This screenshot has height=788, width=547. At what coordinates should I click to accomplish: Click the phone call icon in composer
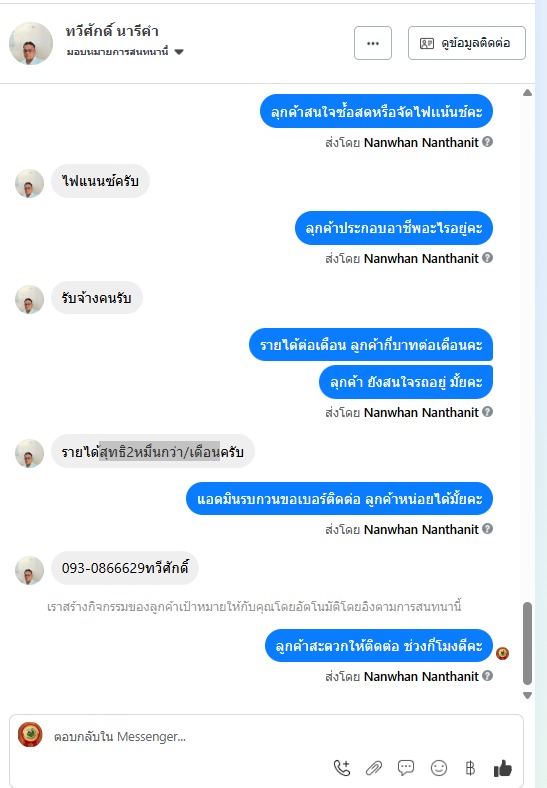tap(342, 768)
